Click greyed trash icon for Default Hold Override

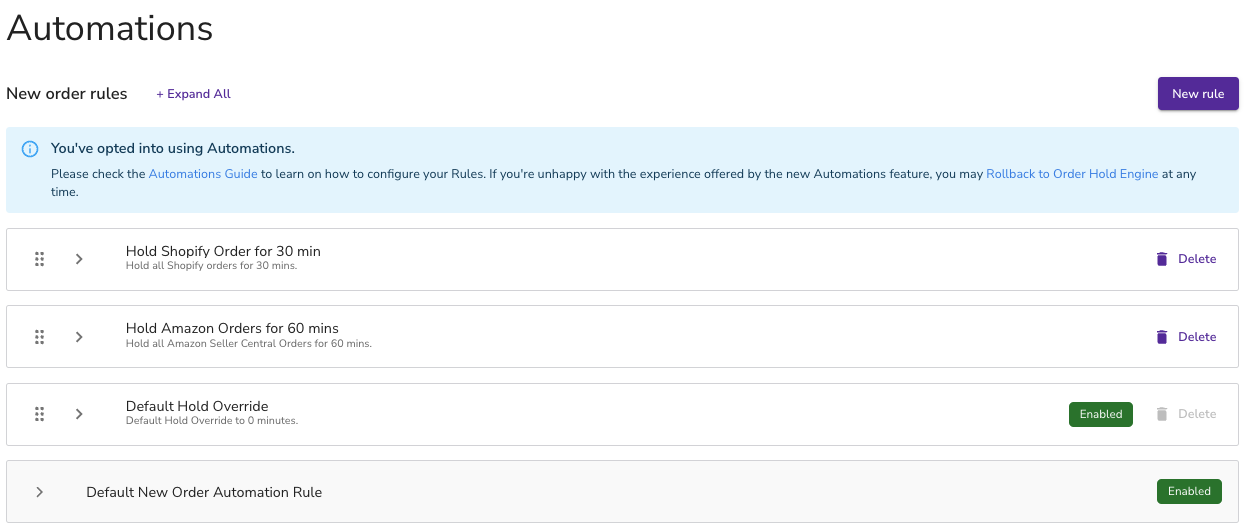[1161, 414]
